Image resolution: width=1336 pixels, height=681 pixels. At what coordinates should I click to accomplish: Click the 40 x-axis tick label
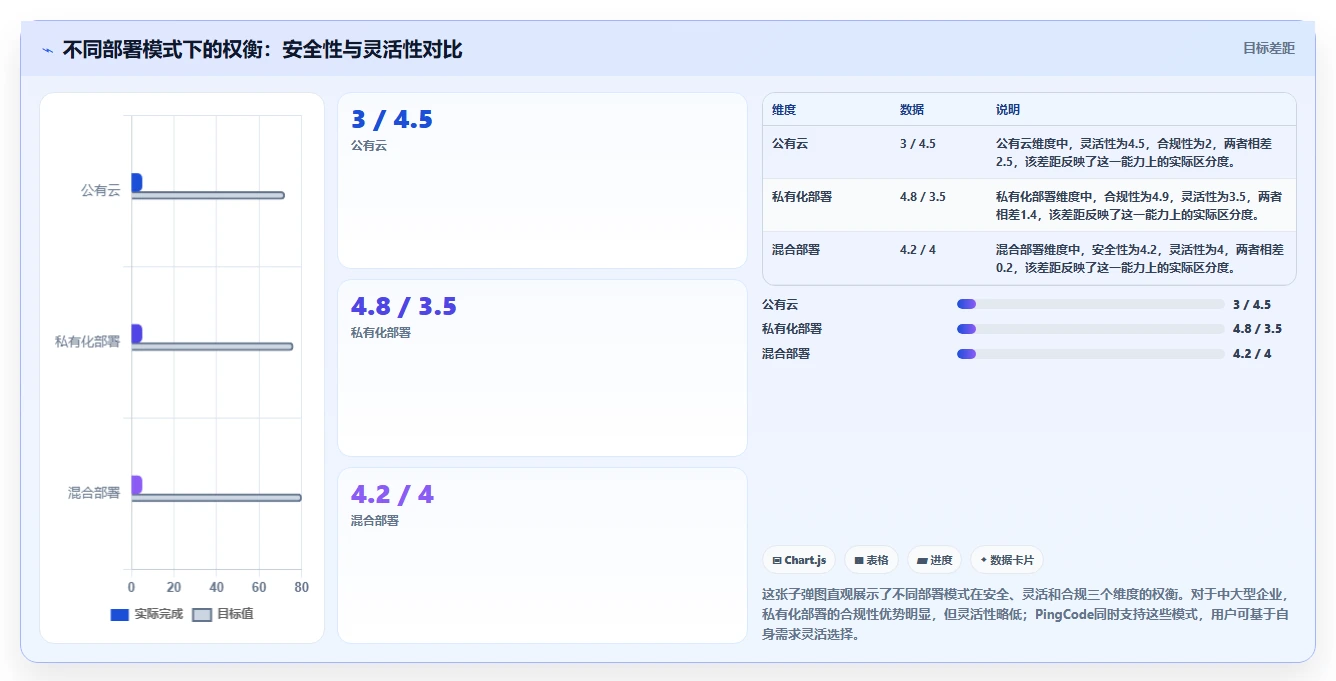point(216,587)
